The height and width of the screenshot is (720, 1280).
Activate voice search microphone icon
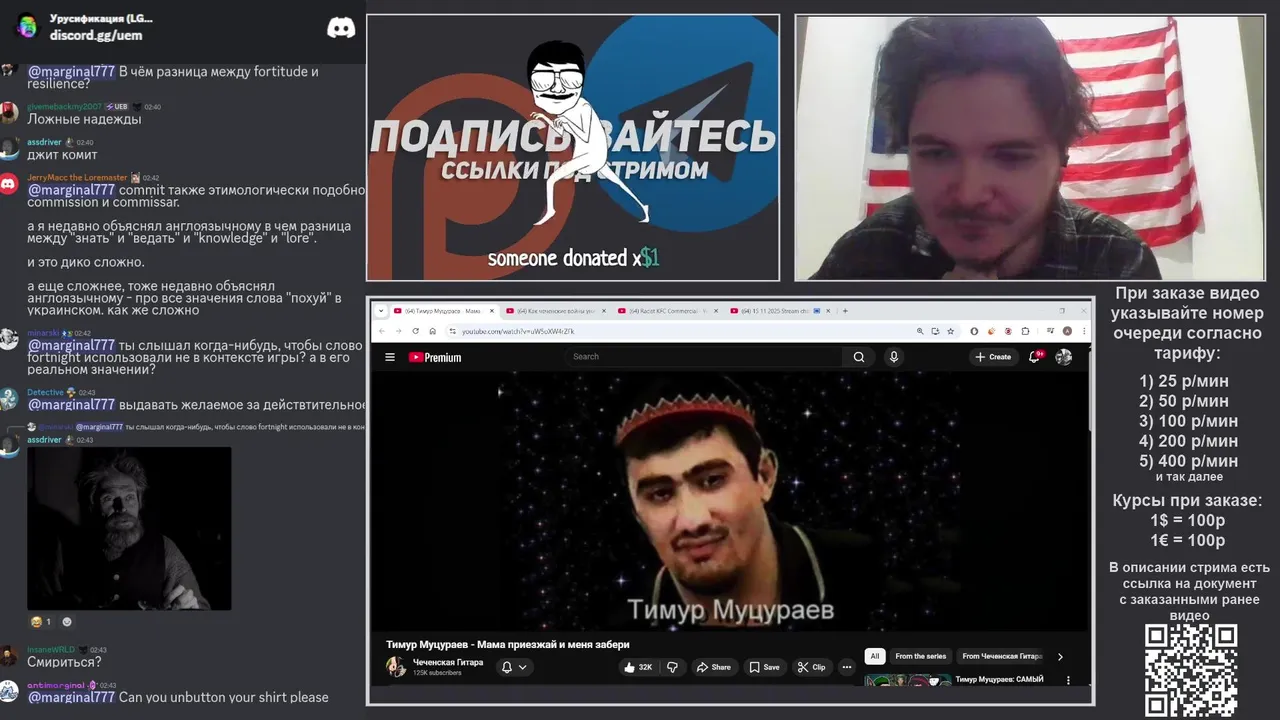[x=894, y=357]
